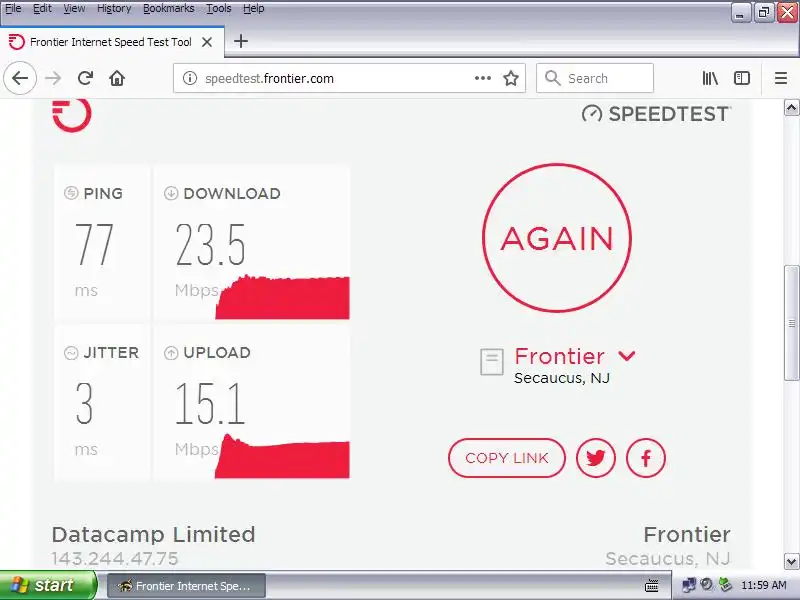800x600 pixels.
Task: Click the upload speed graph
Action: pos(282,456)
